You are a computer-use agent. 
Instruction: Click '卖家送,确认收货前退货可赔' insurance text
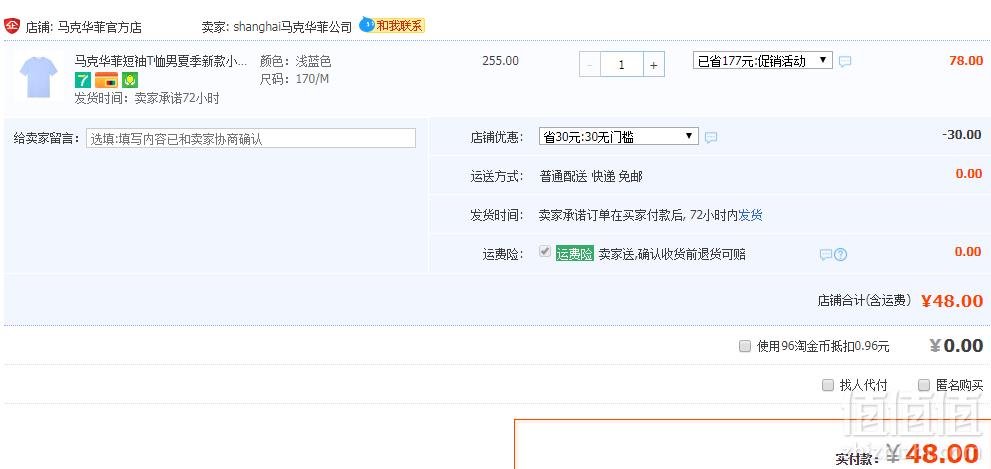click(x=672, y=254)
